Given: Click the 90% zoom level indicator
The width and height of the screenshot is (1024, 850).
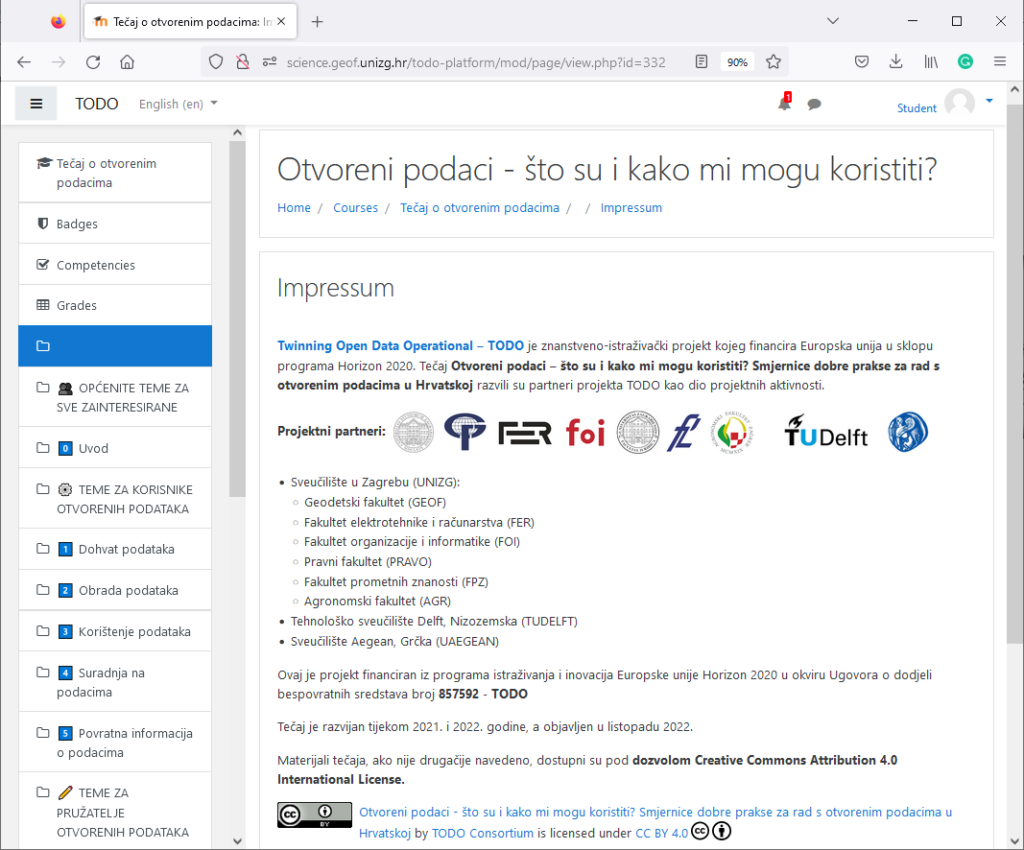Looking at the screenshot, I should pos(737,62).
